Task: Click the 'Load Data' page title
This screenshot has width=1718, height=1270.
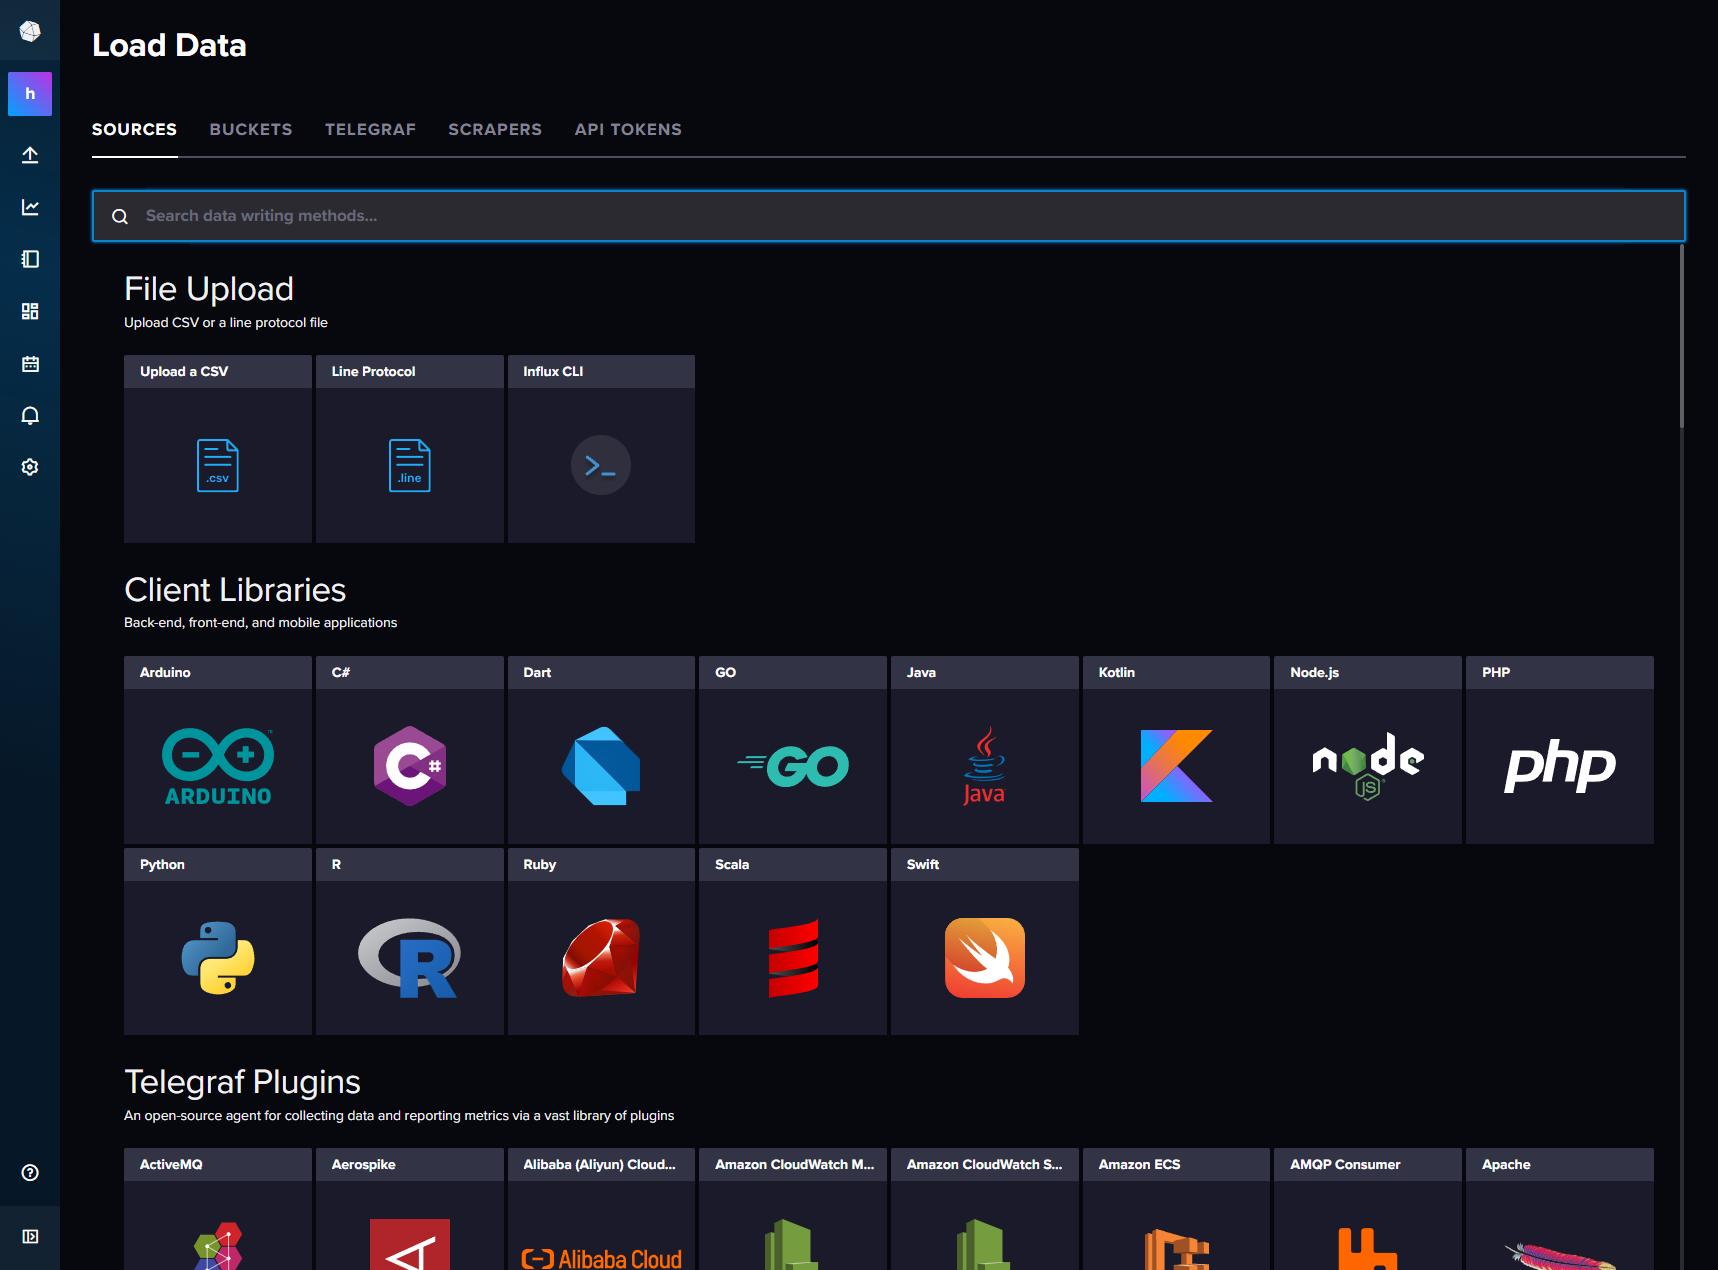Action: point(169,45)
